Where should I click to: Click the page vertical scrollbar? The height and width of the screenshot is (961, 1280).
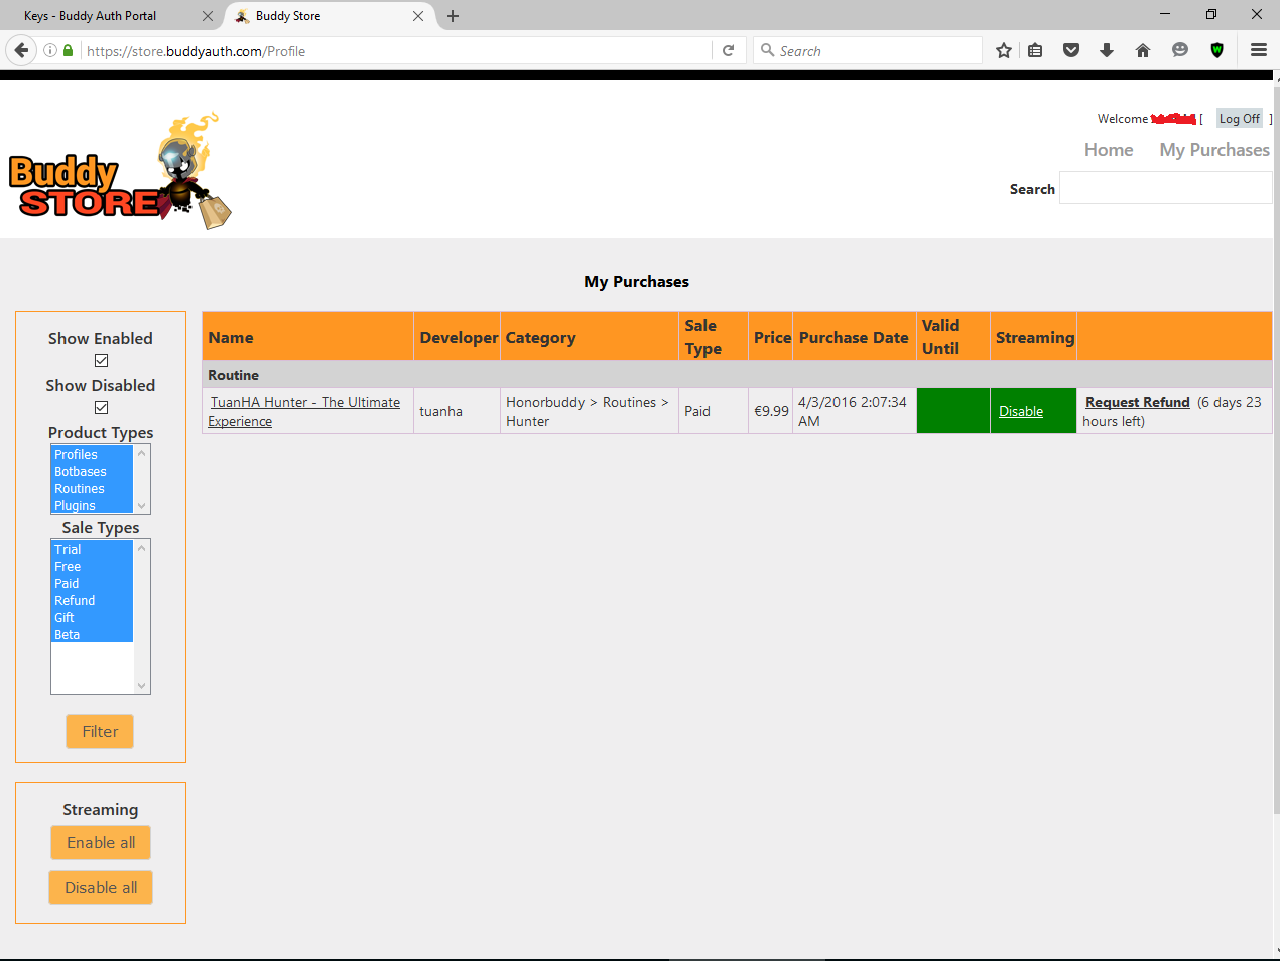pos(1276,450)
